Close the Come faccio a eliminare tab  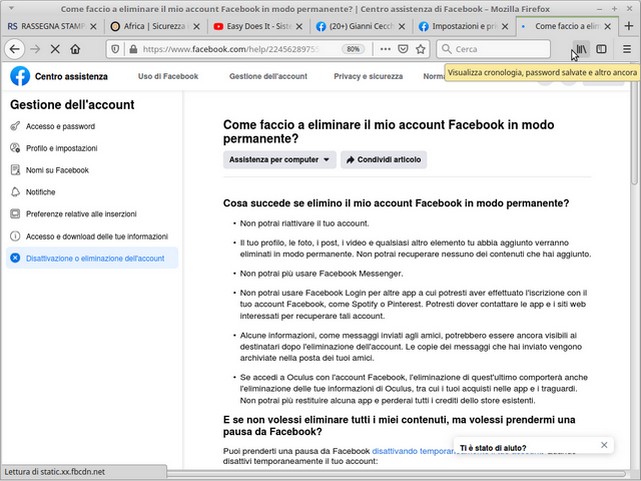608,26
